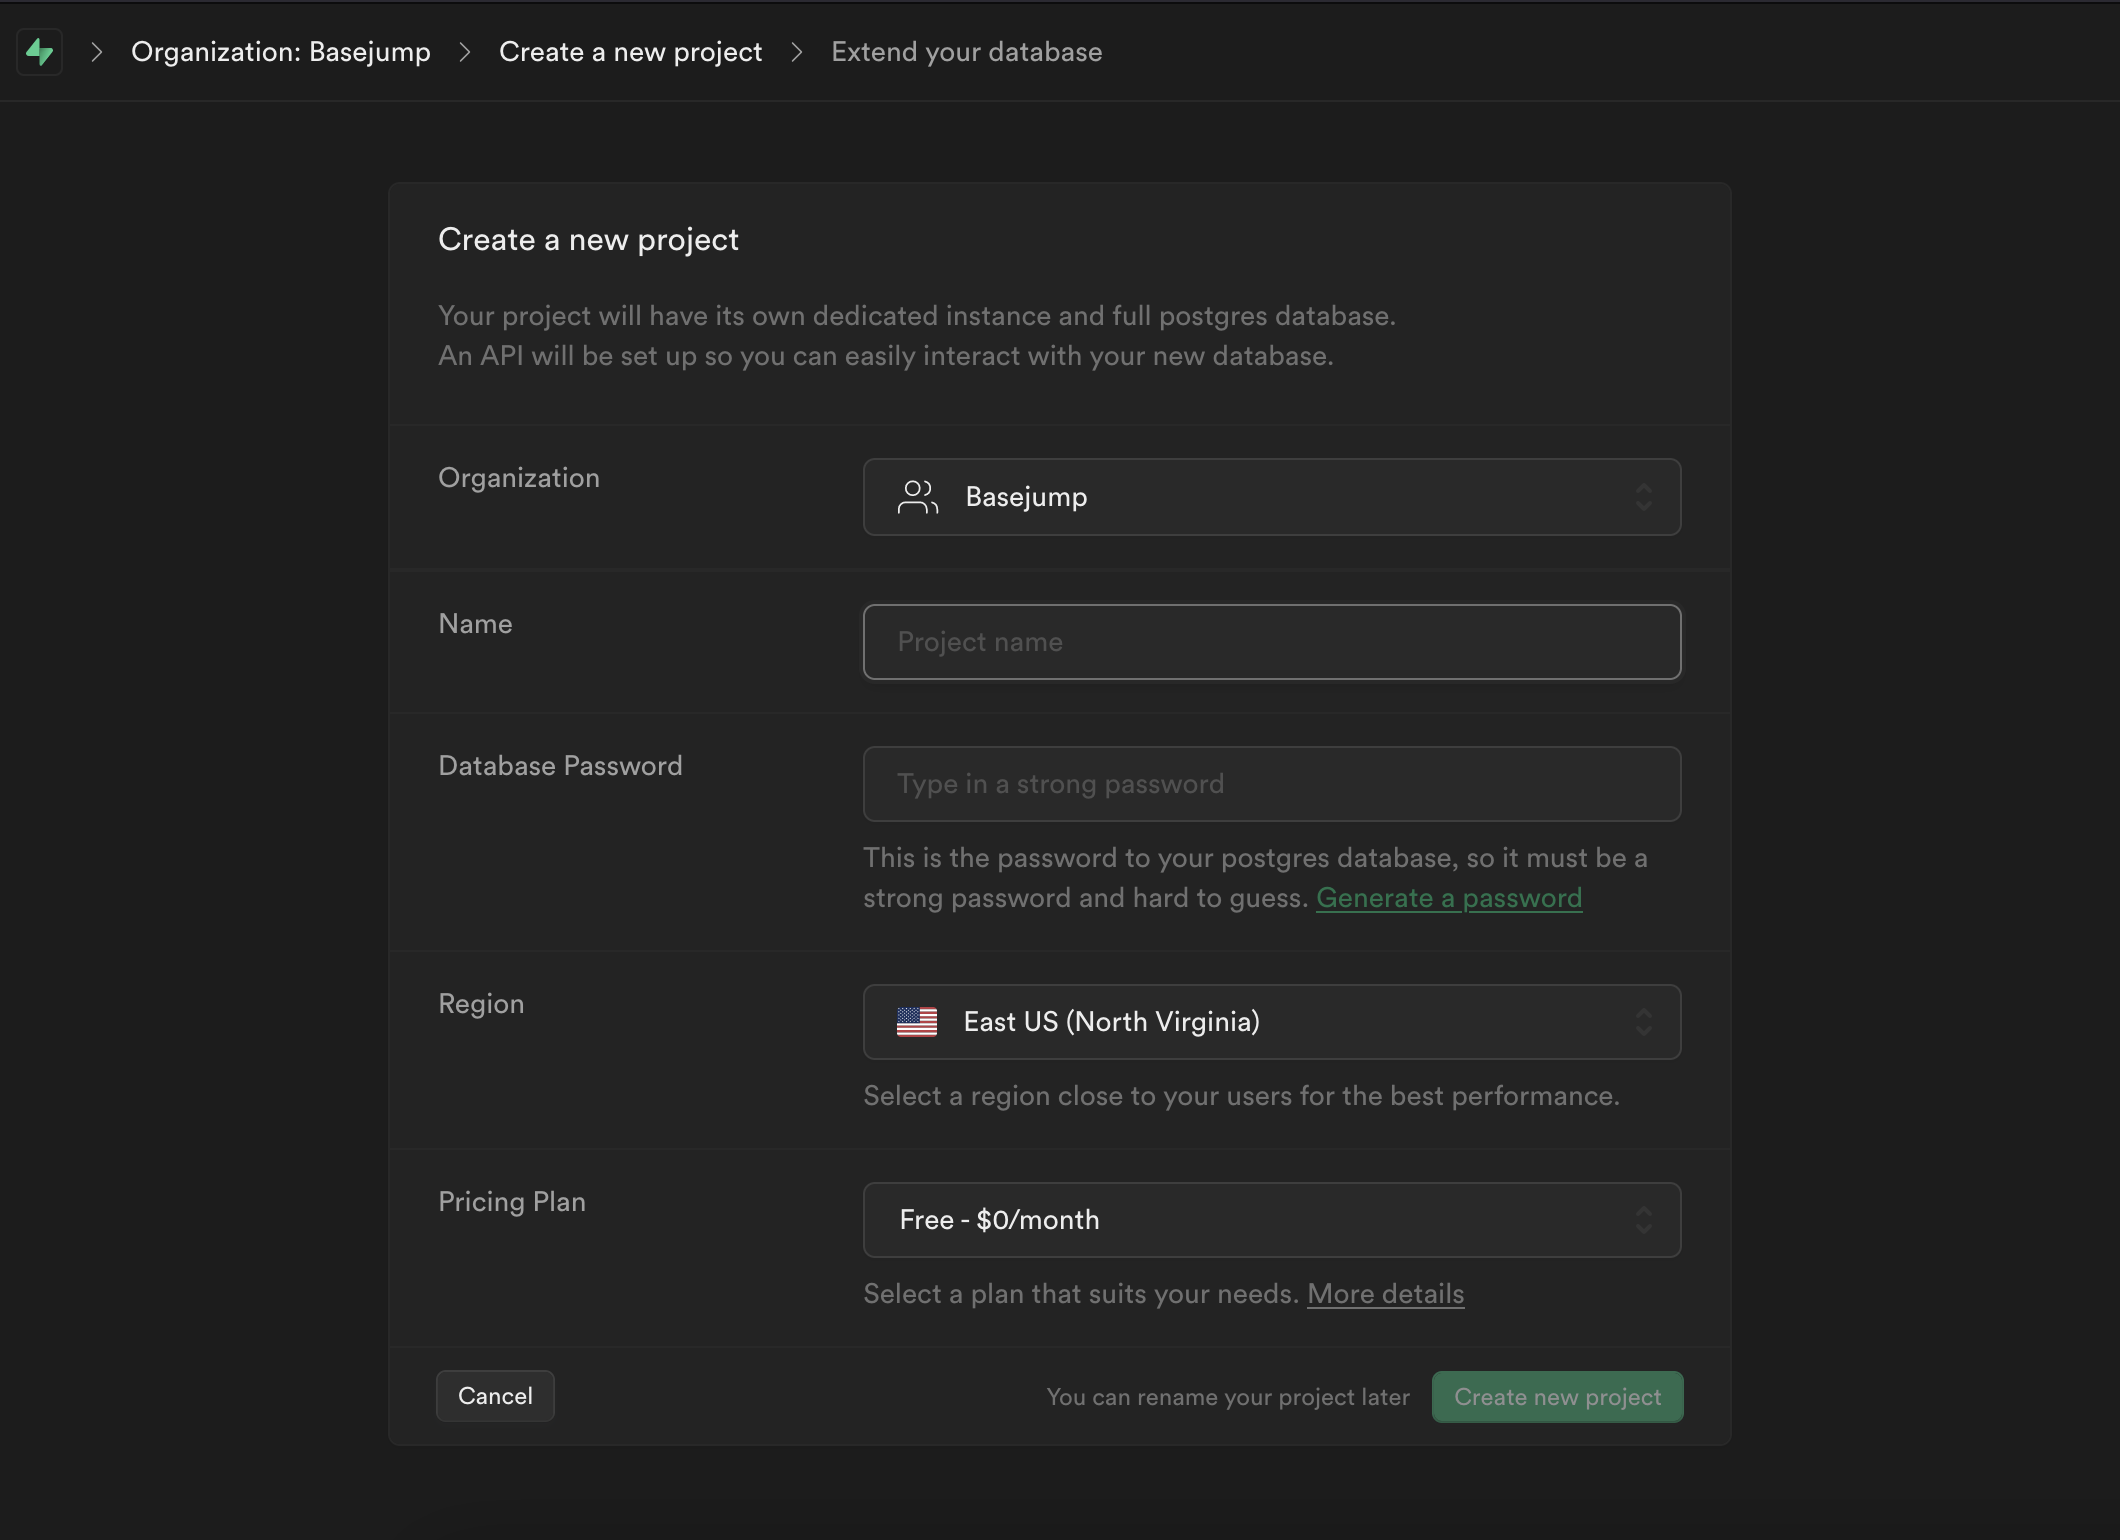The image size is (2120, 1540).
Task: Click the lightning bolt app logo icon
Action: click(x=38, y=49)
